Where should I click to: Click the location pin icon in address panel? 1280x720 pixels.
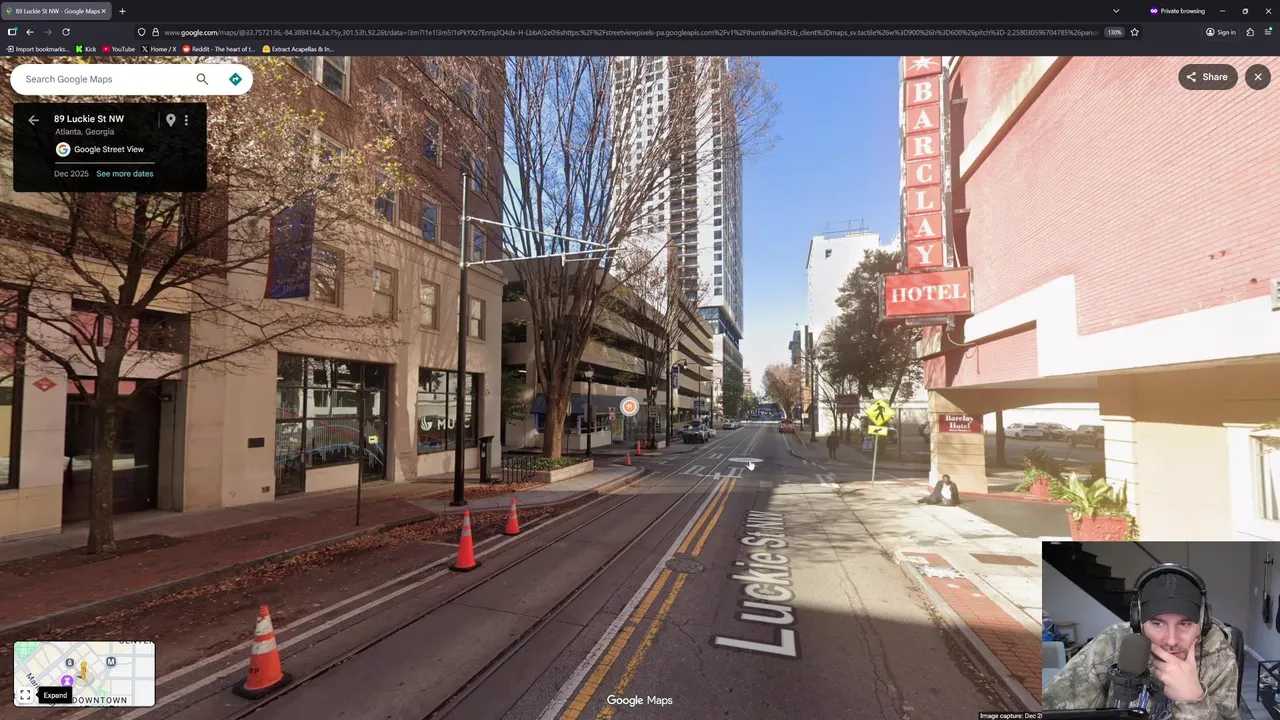(x=170, y=120)
